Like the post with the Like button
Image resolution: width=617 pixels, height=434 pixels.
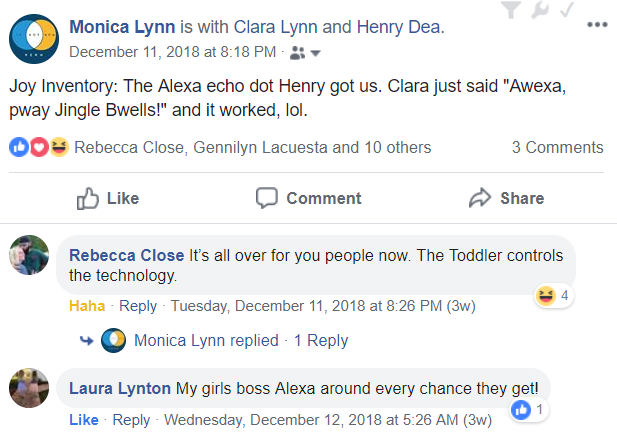[x=107, y=198]
